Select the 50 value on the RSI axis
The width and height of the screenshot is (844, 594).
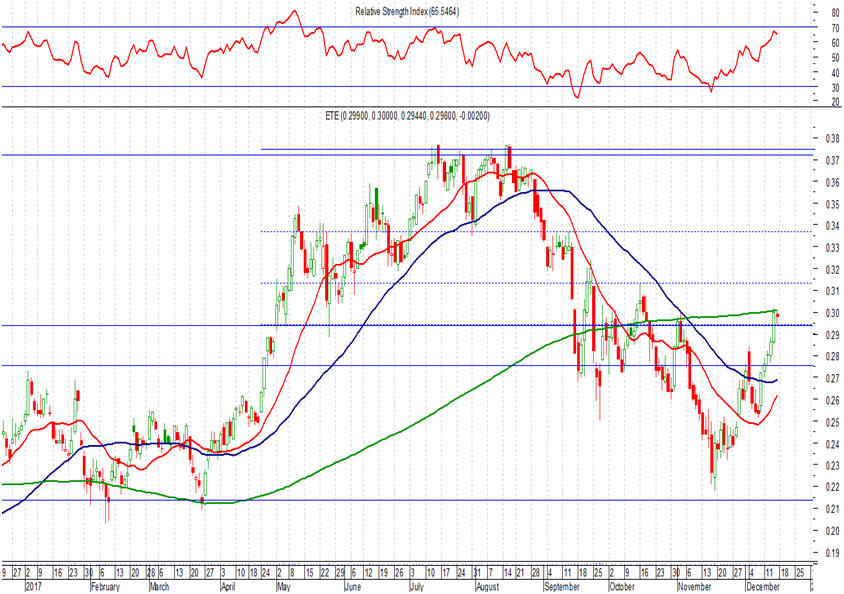click(835, 58)
